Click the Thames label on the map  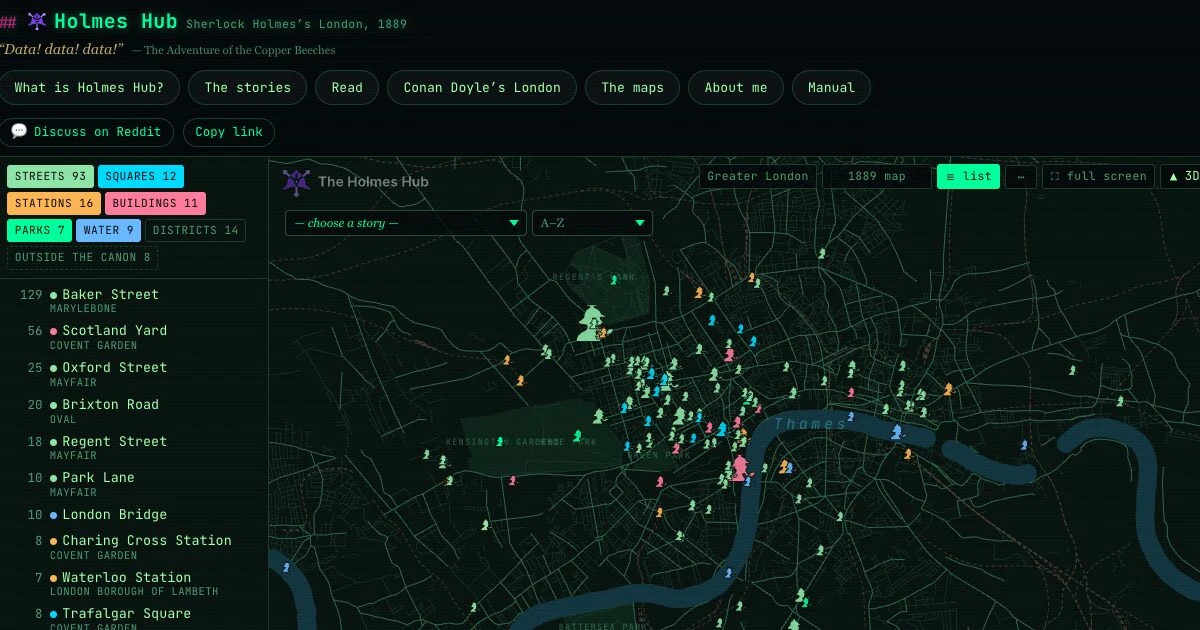tap(810, 424)
